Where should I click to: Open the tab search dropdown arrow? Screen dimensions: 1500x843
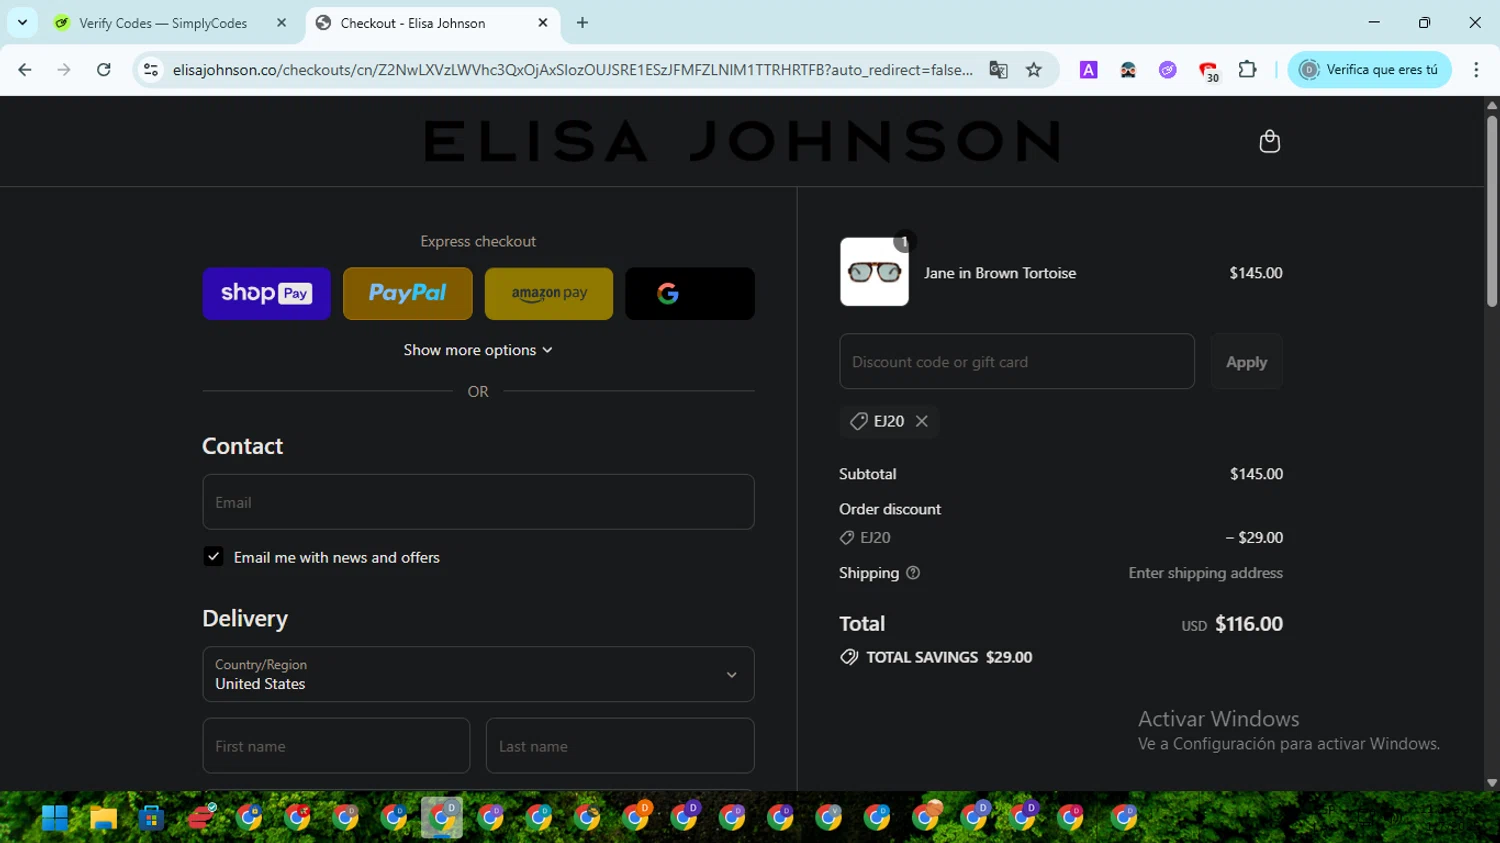click(22, 22)
